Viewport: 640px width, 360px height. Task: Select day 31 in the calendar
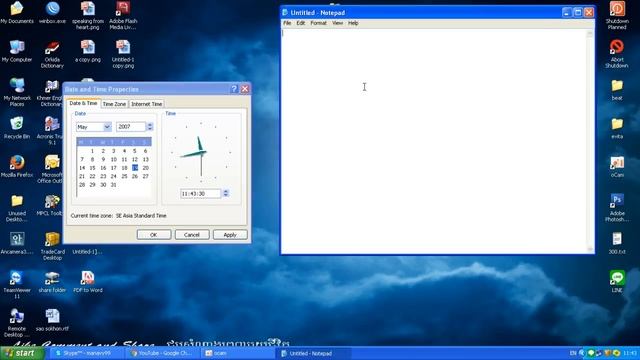coord(113,185)
